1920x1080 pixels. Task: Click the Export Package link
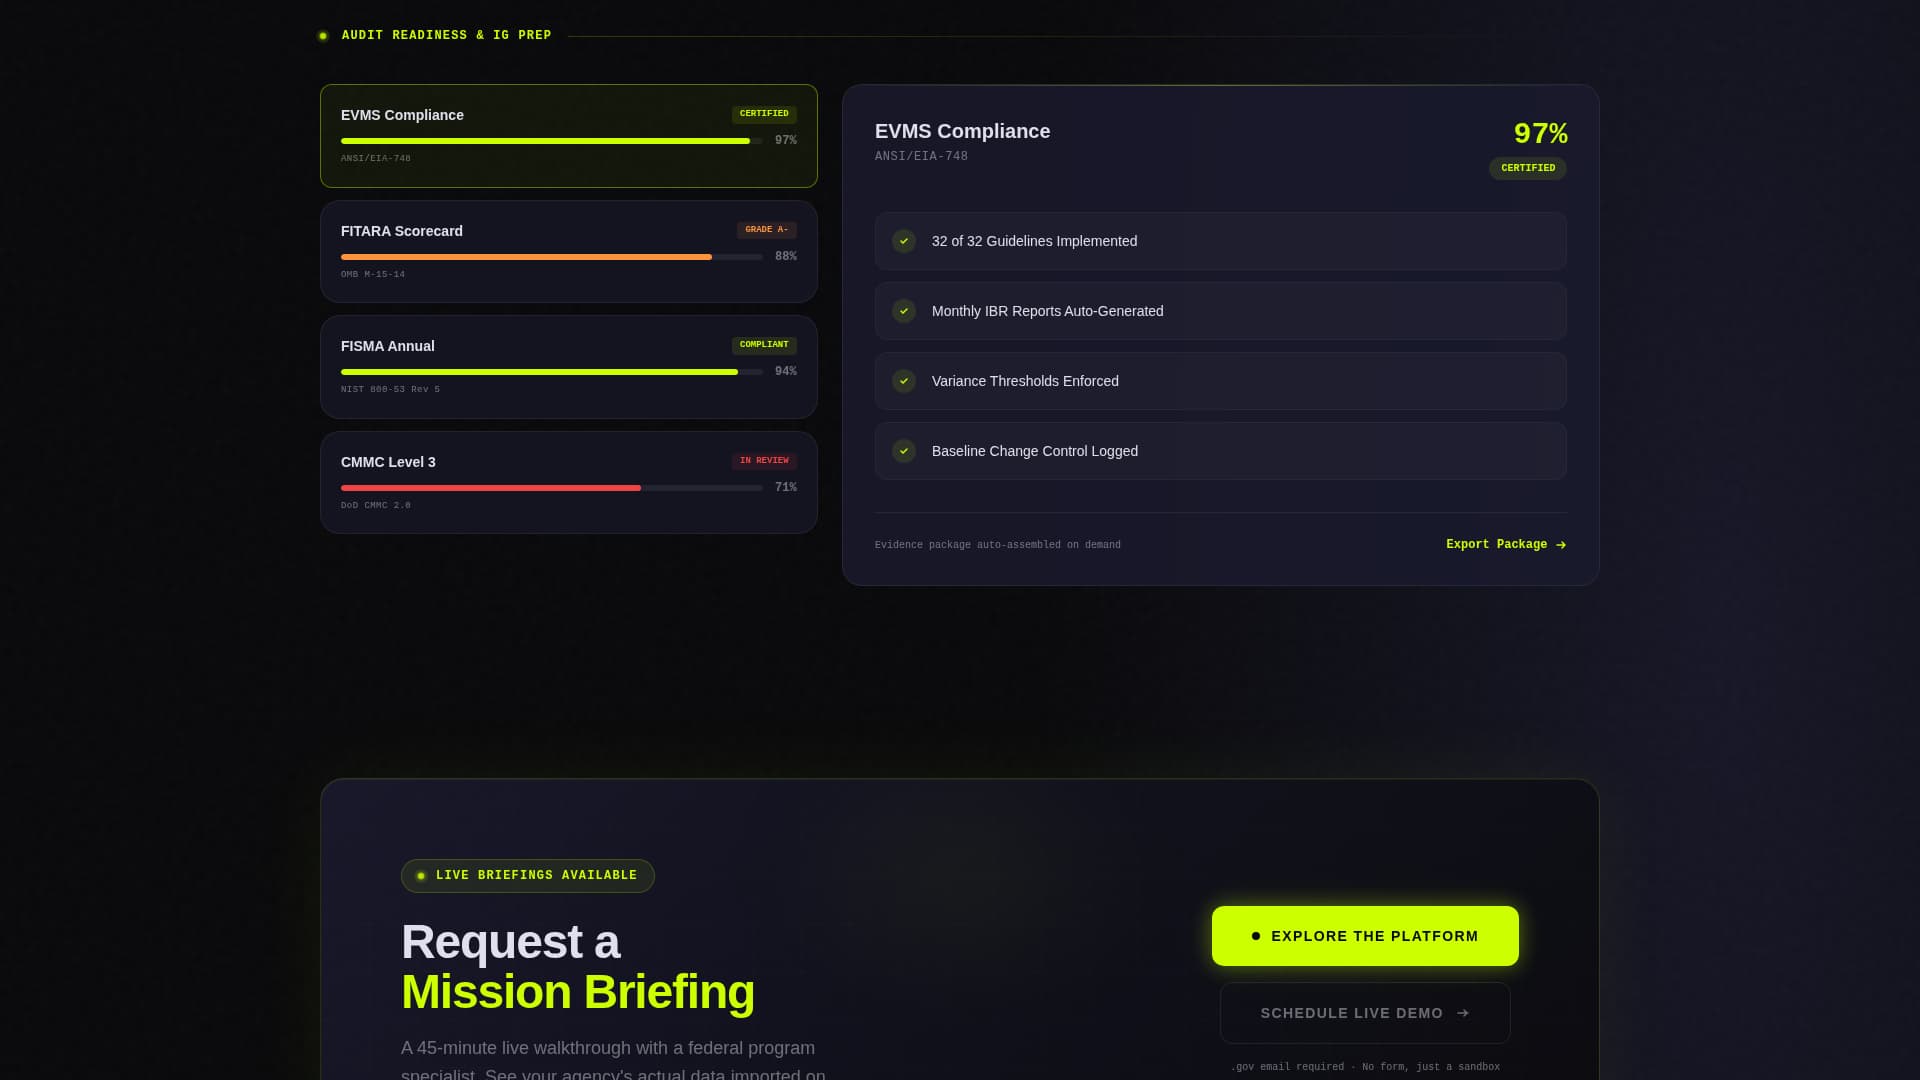(x=1506, y=545)
